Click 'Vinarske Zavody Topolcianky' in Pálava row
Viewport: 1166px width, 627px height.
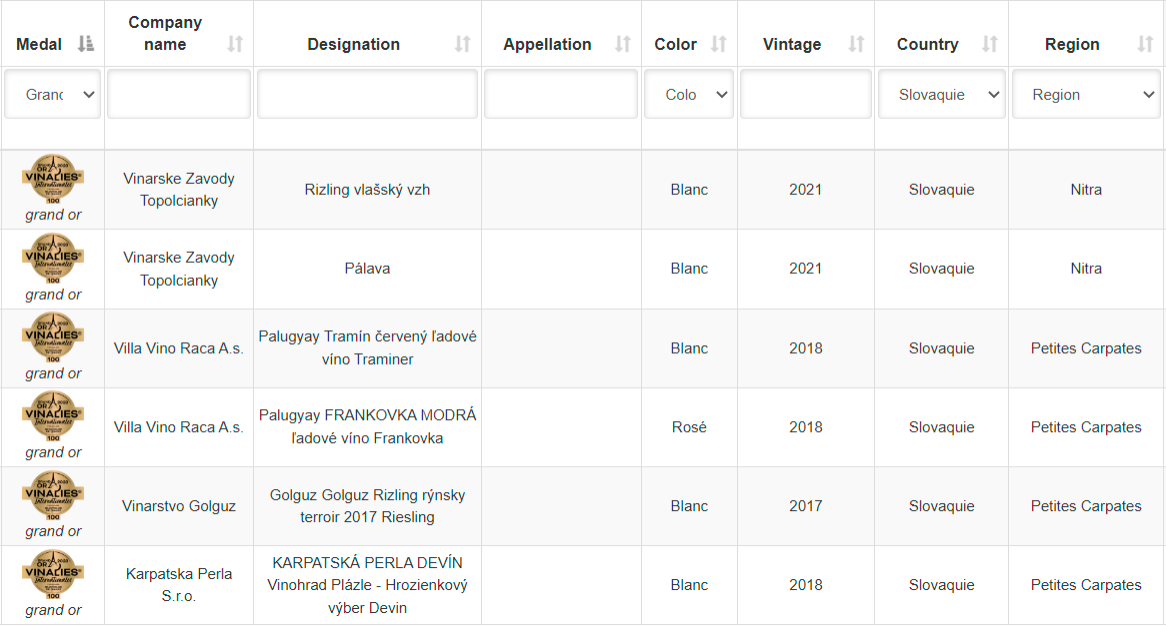coord(178,269)
